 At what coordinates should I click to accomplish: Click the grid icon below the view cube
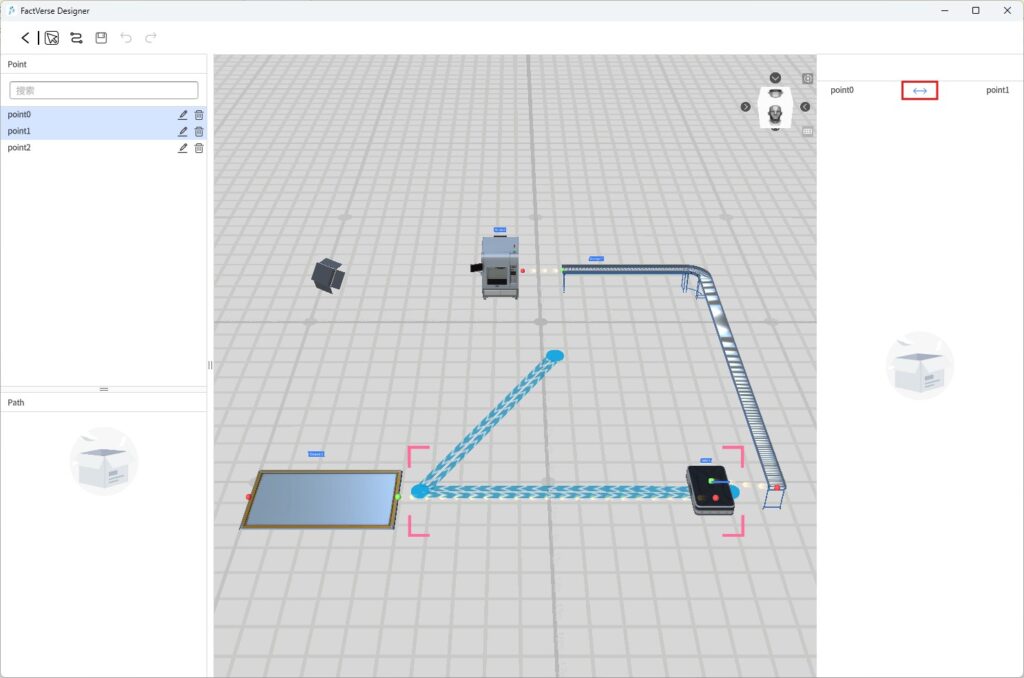808,131
